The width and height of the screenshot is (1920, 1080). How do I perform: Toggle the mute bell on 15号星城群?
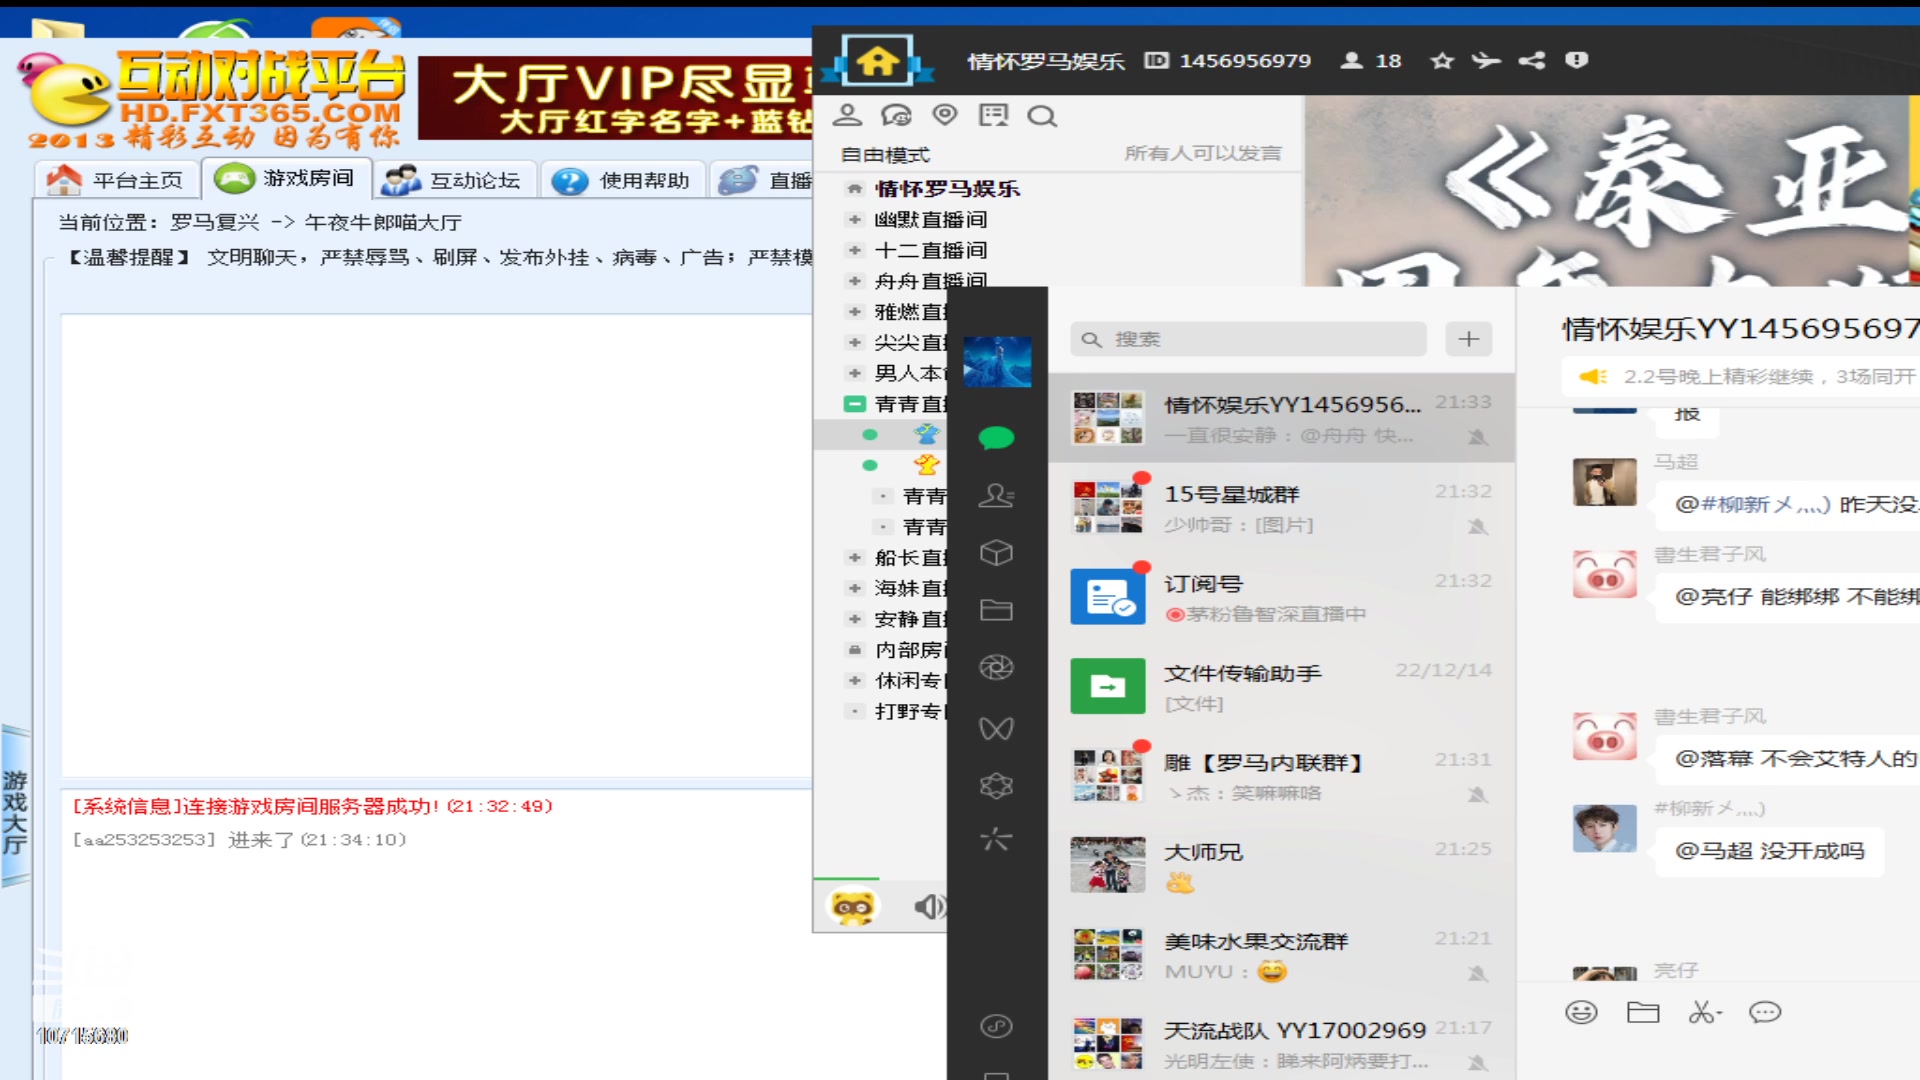coord(1478,527)
